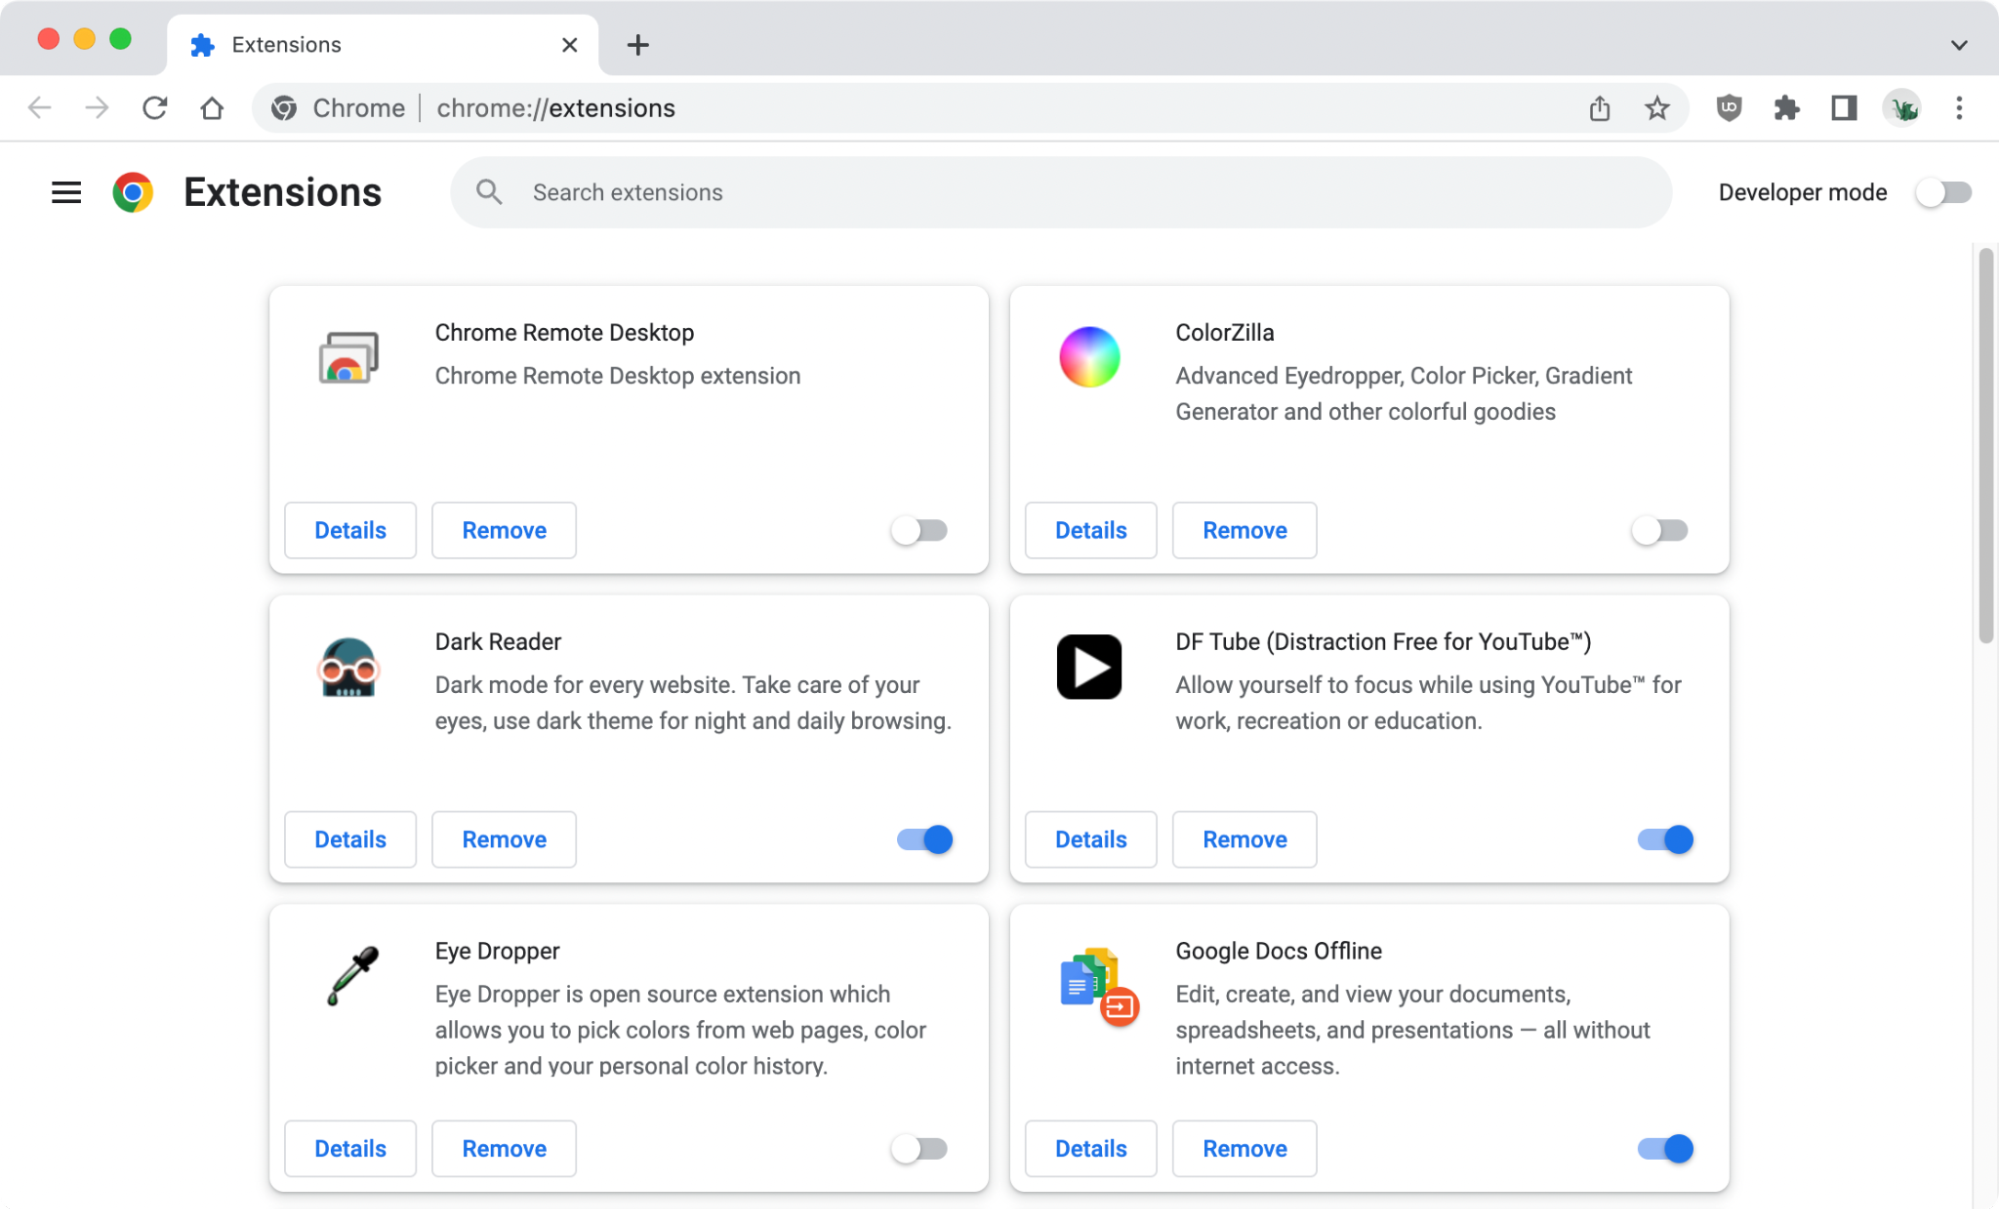Remove the Dark Reader extension
1999x1210 pixels.
(504, 839)
